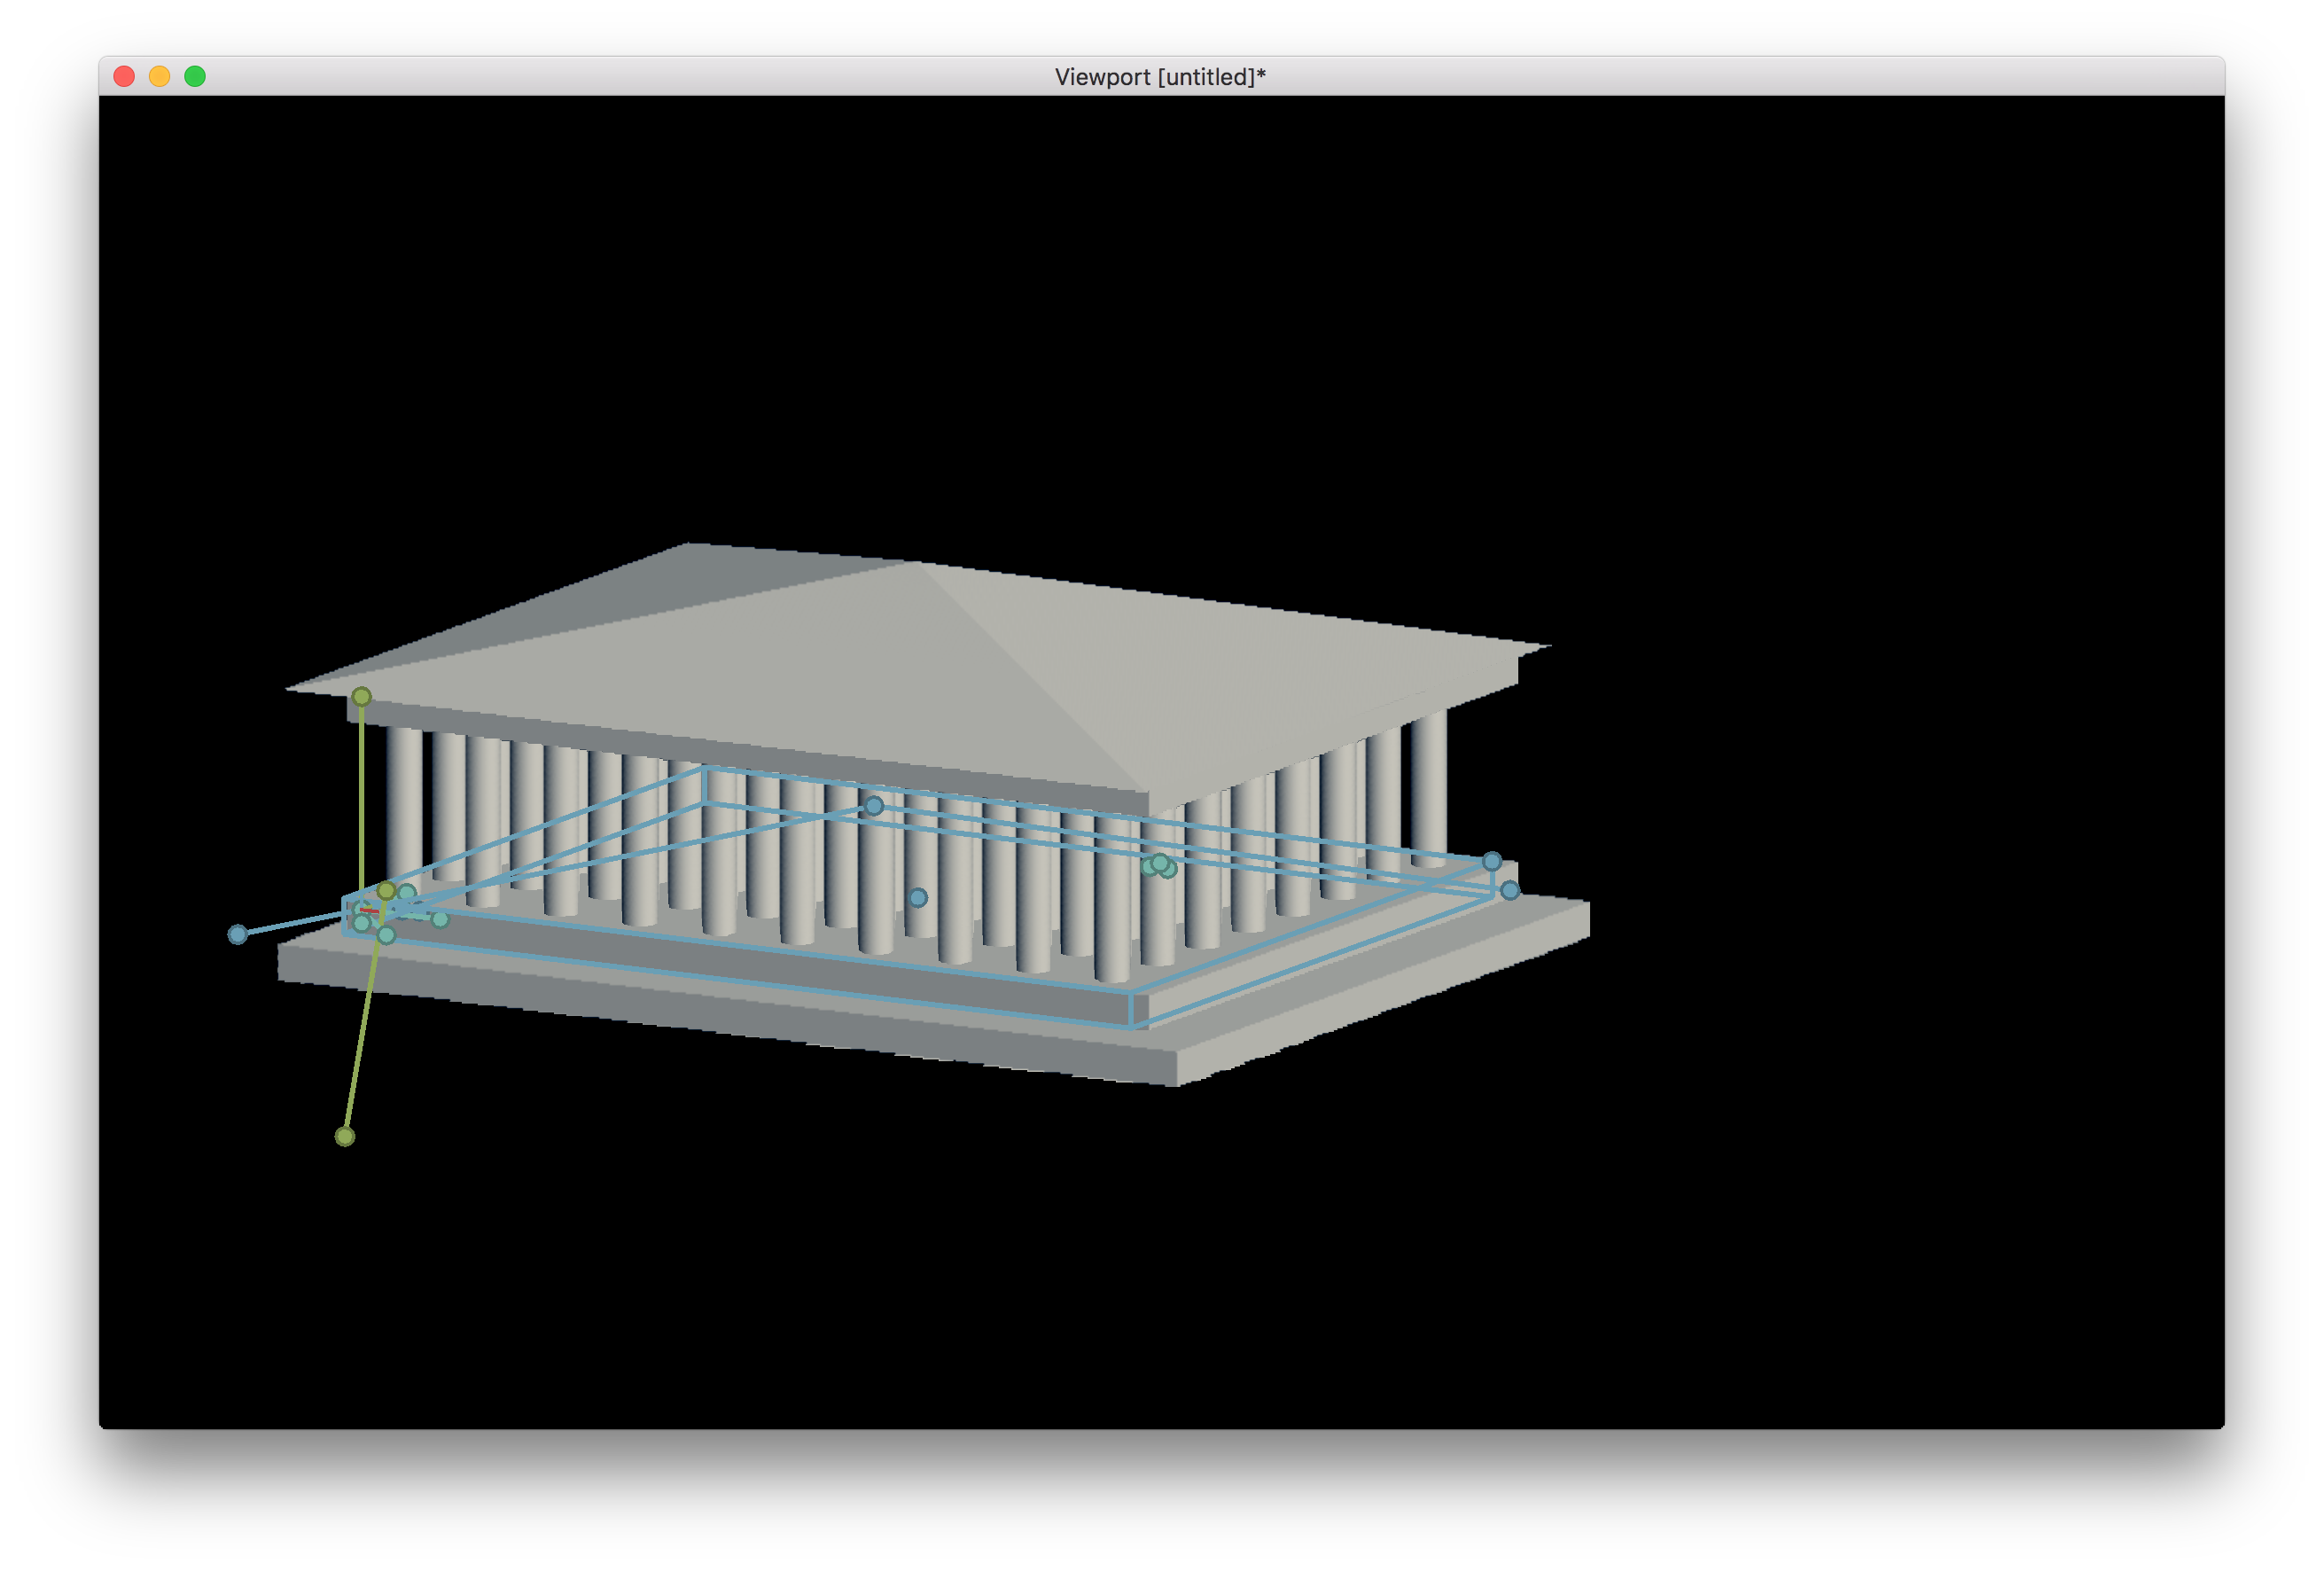Screen dimensions: 2324x1571
Task: Select the green handle under the roof corner
Action: (x=362, y=696)
